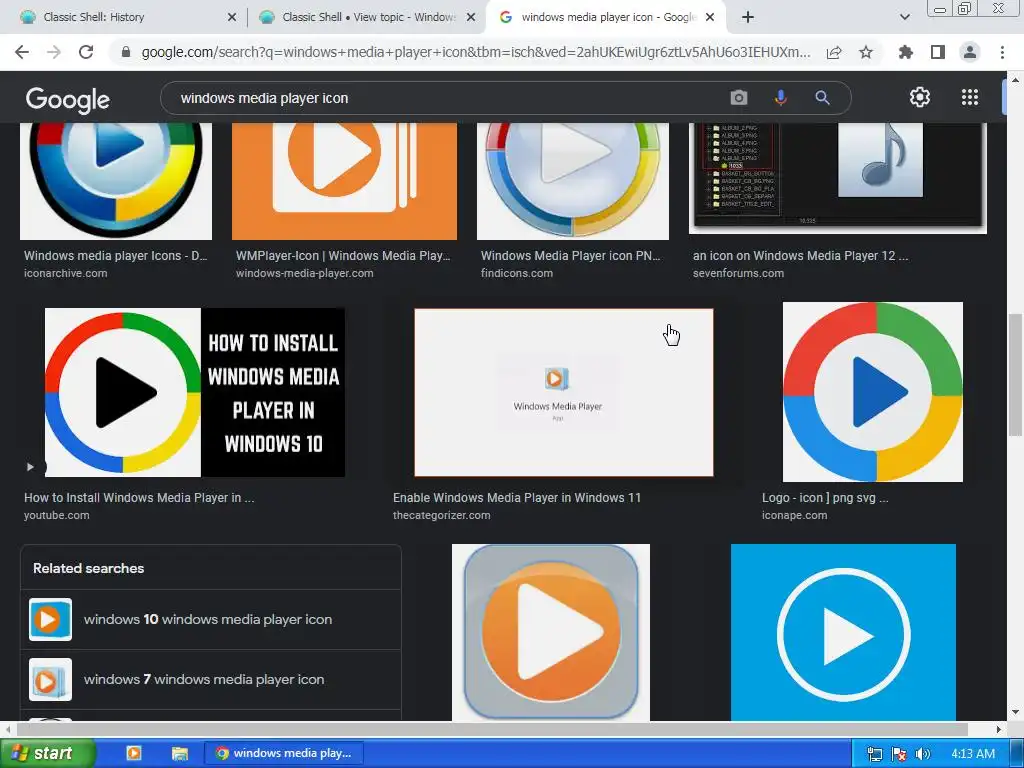
Task: Click 'Logo - icon ] png svg' title
Action: (825, 498)
